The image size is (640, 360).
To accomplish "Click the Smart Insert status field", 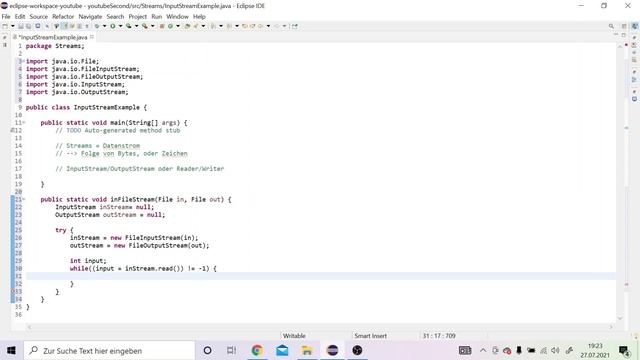I will pos(370,336).
